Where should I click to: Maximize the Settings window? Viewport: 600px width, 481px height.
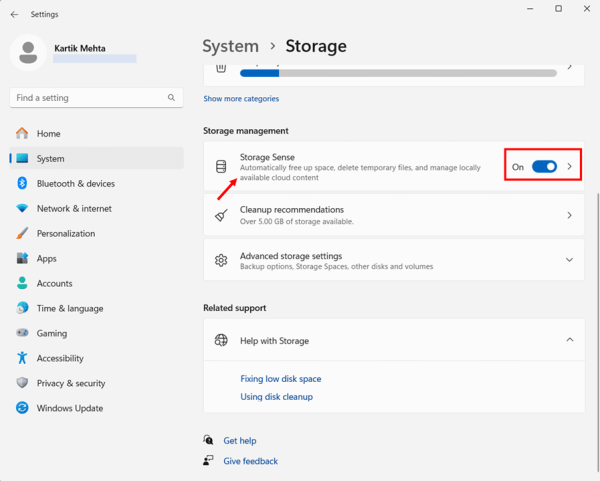tap(558, 8)
